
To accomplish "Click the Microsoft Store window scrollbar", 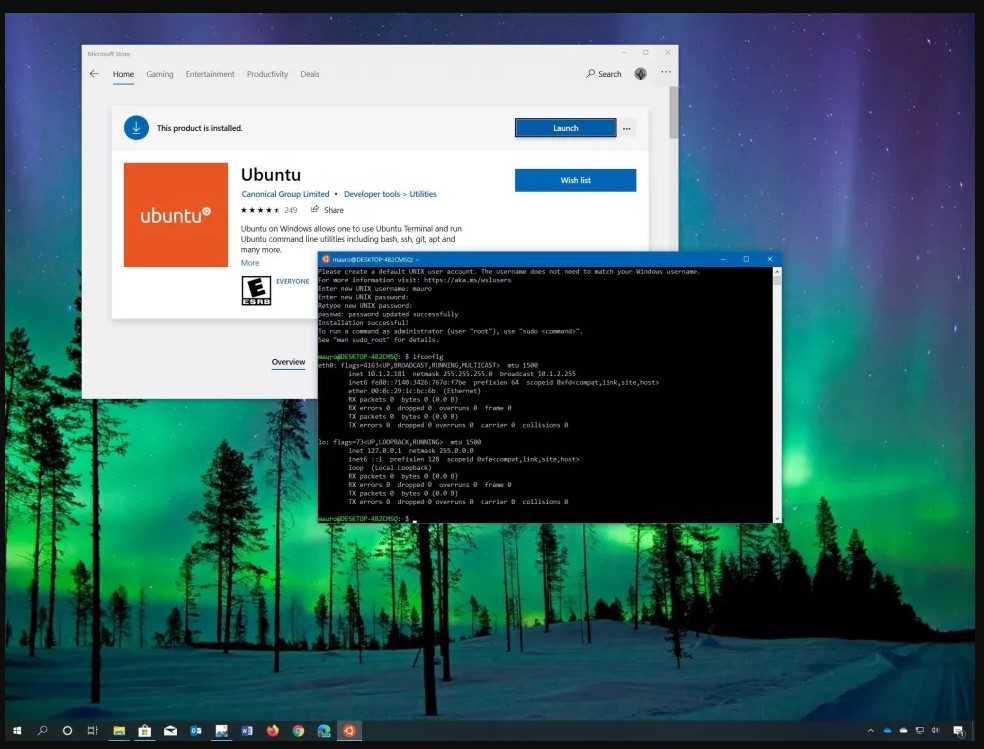I will 673,113.
